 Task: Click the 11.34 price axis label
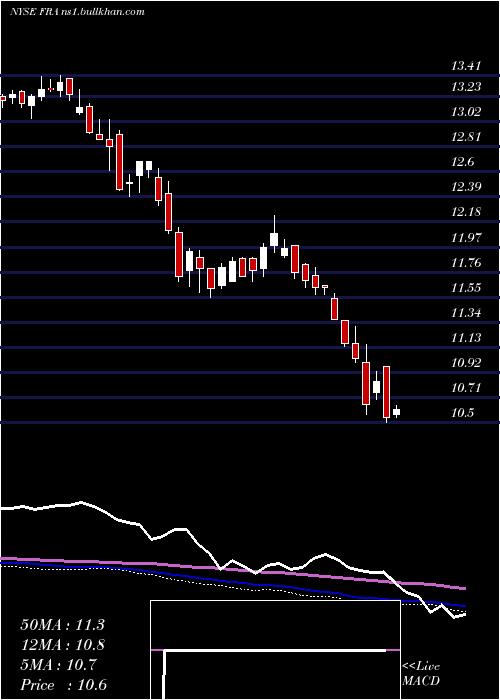click(466, 312)
